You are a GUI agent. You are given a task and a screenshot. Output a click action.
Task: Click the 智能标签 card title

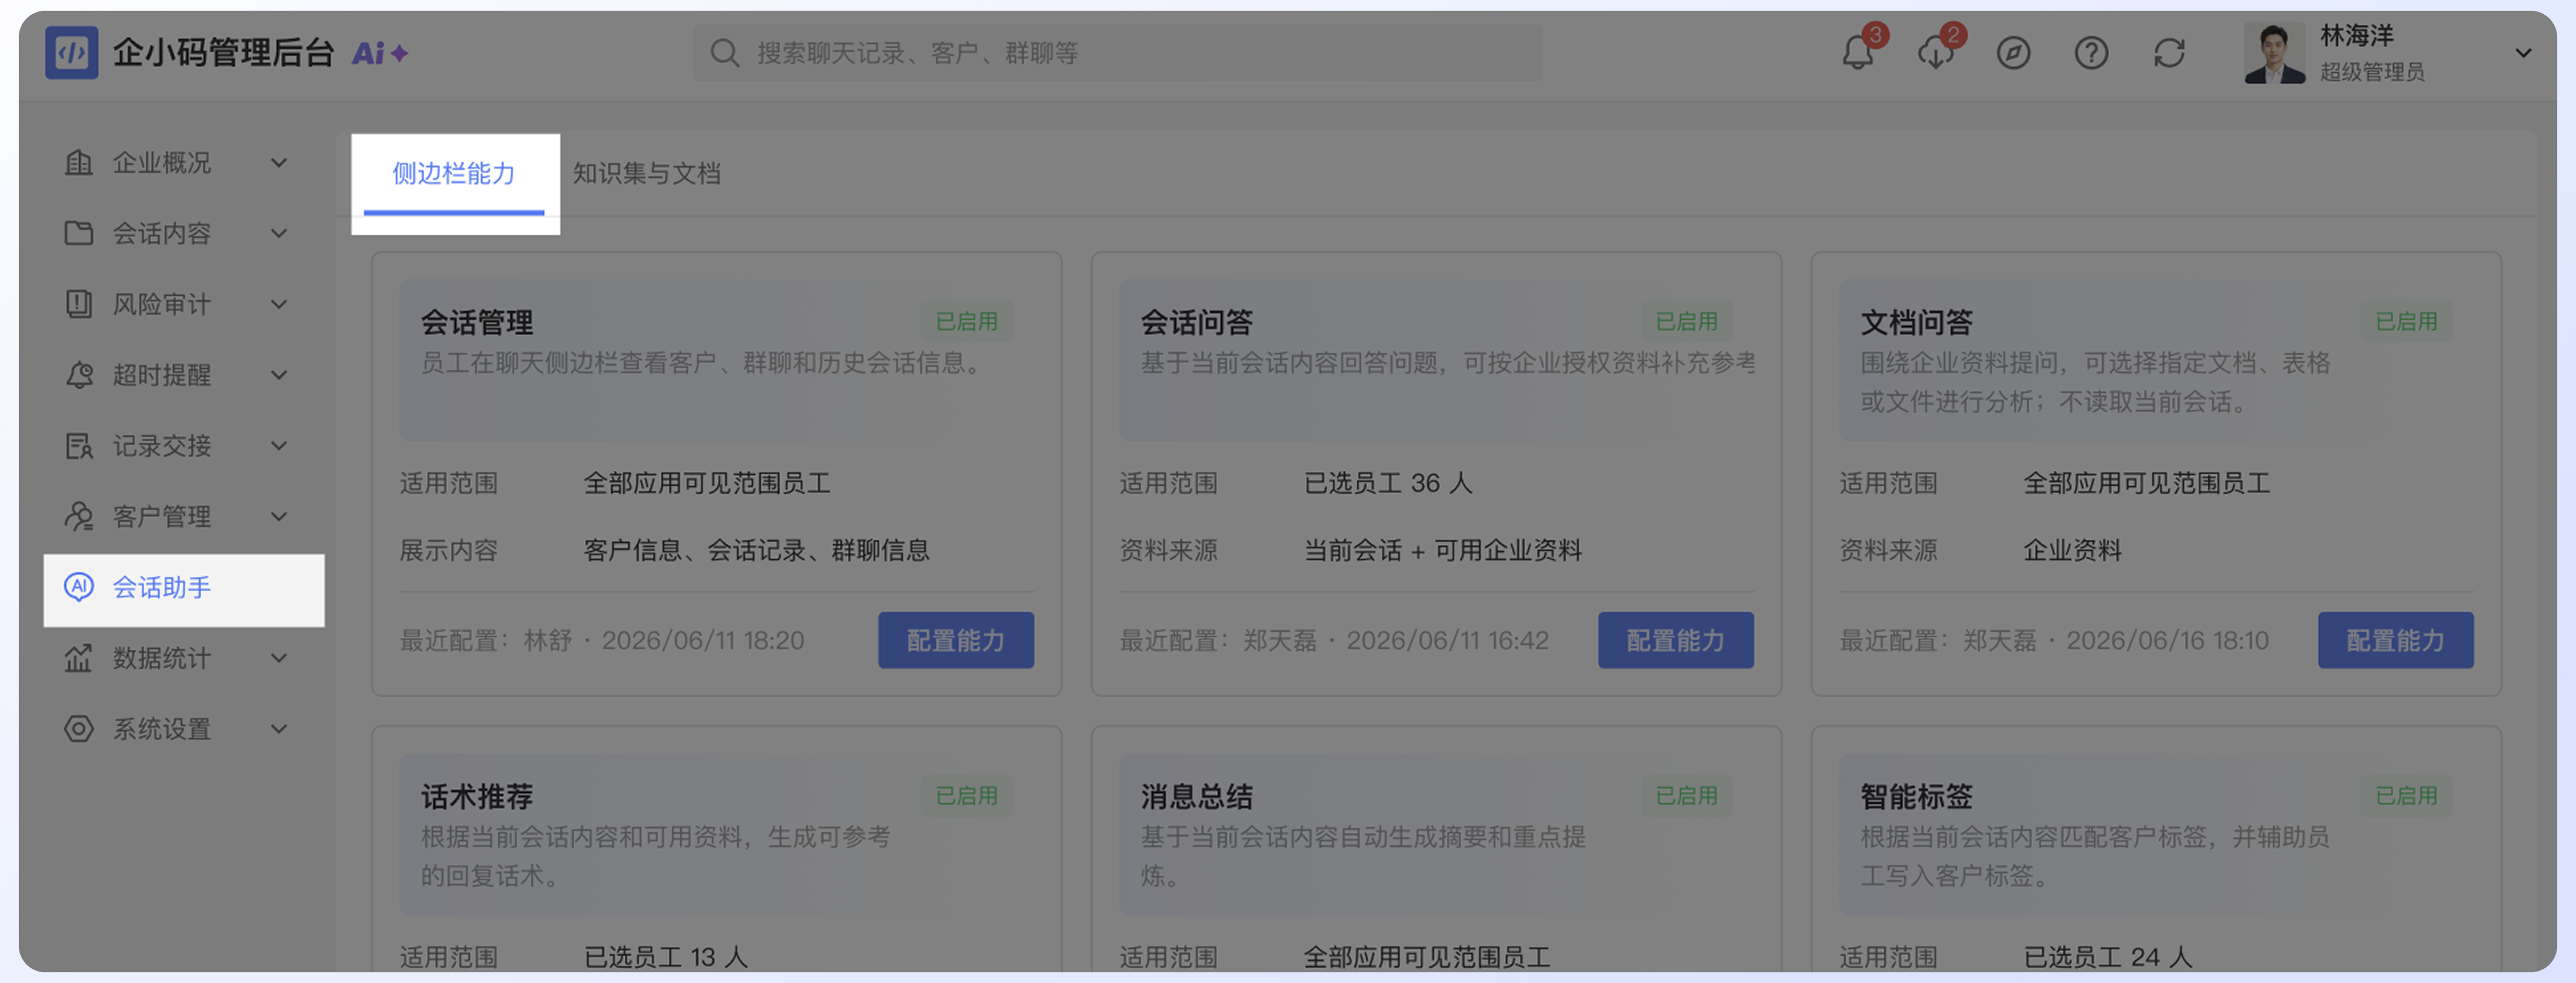[1917, 797]
